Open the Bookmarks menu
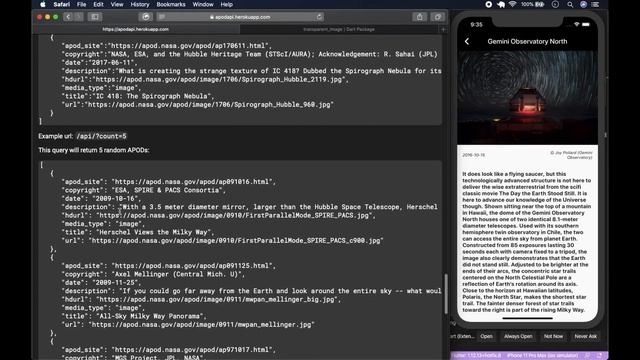640x360 pixels. (x=171, y=4)
